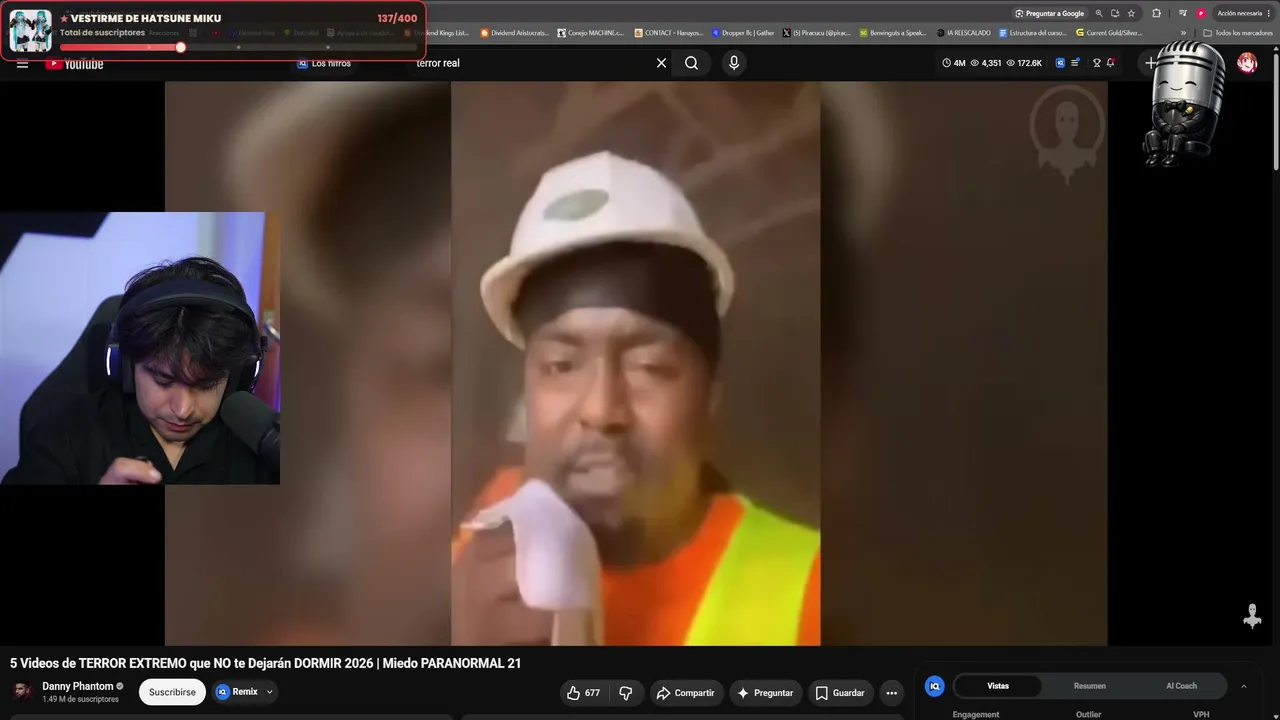The image size is (1280, 720).
Task: Click the Outlier column label
Action: (1088, 714)
